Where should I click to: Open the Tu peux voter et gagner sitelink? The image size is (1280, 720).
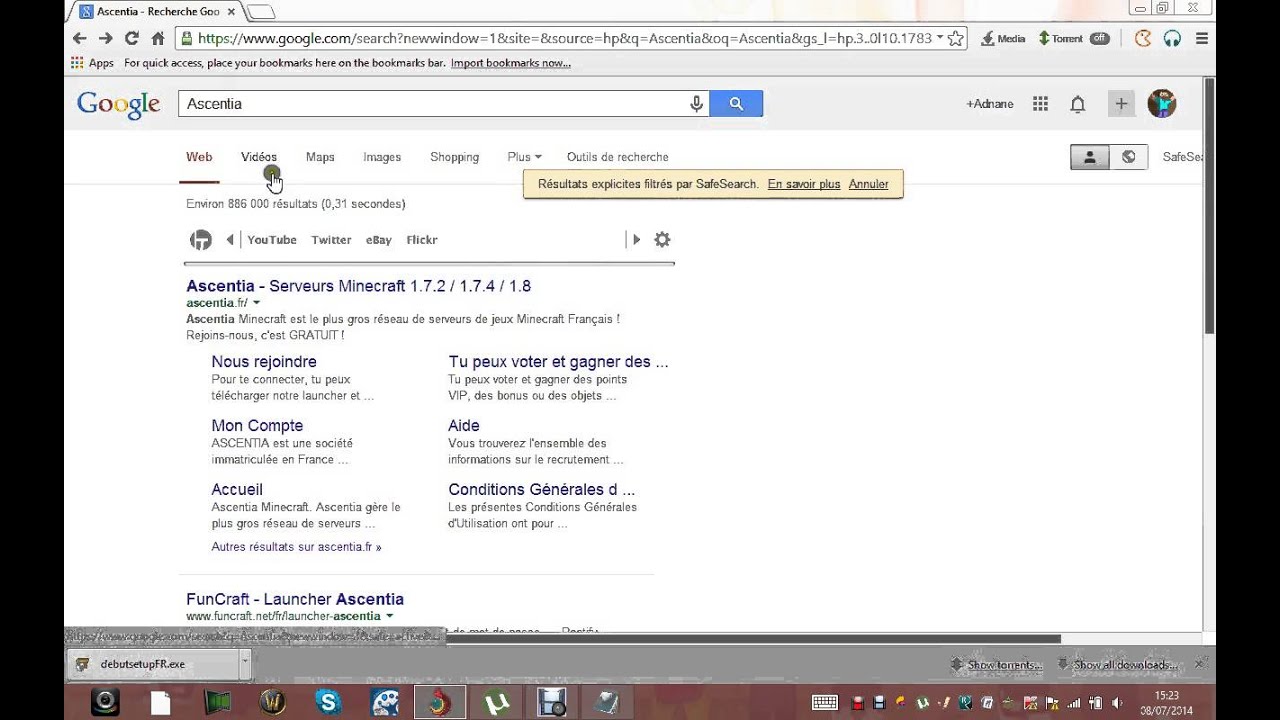pyautogui.click(x=558, y=362)
